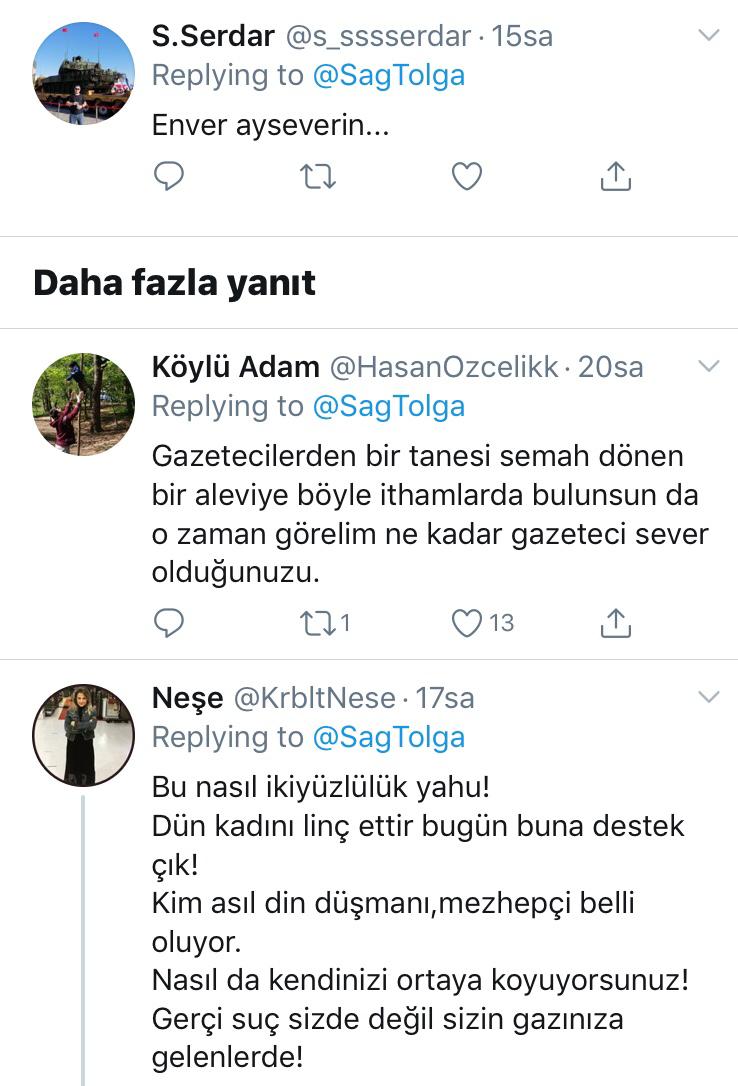Open the S.Serdar display name

click(213, 36)
